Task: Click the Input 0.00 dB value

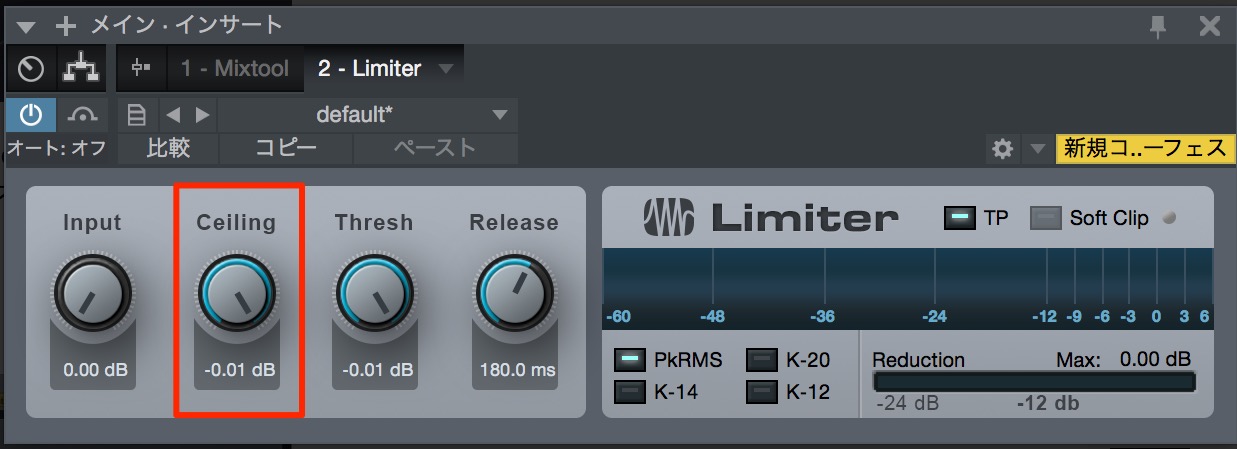Action: coord(95,370)
